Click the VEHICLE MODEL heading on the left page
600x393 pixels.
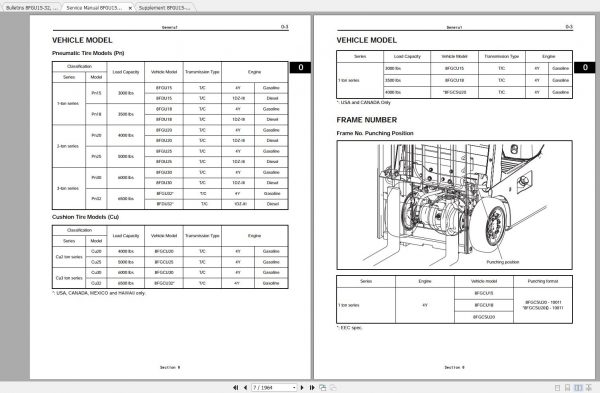pyautogui.click(x=82, y=40)
